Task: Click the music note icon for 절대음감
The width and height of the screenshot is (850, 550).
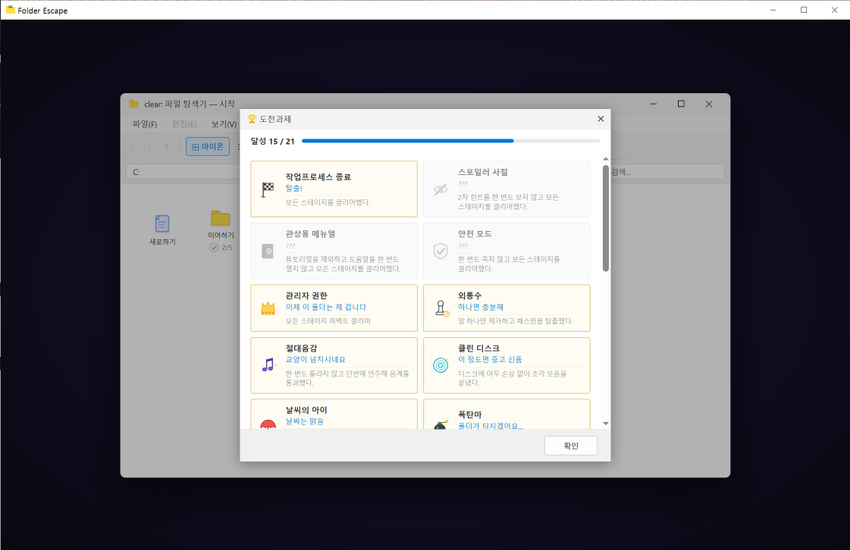Action: pyautogui.click(x=268, y=365)
